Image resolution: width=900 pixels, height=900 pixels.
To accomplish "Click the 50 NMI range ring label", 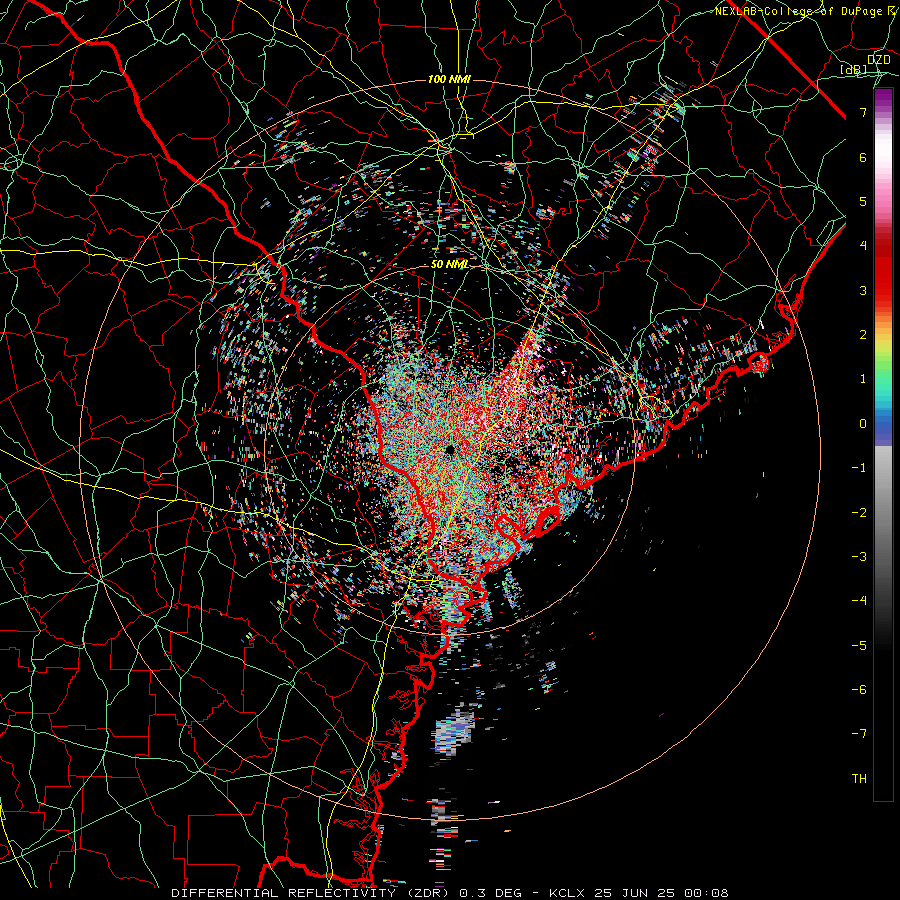I will (x=449, y=264).
